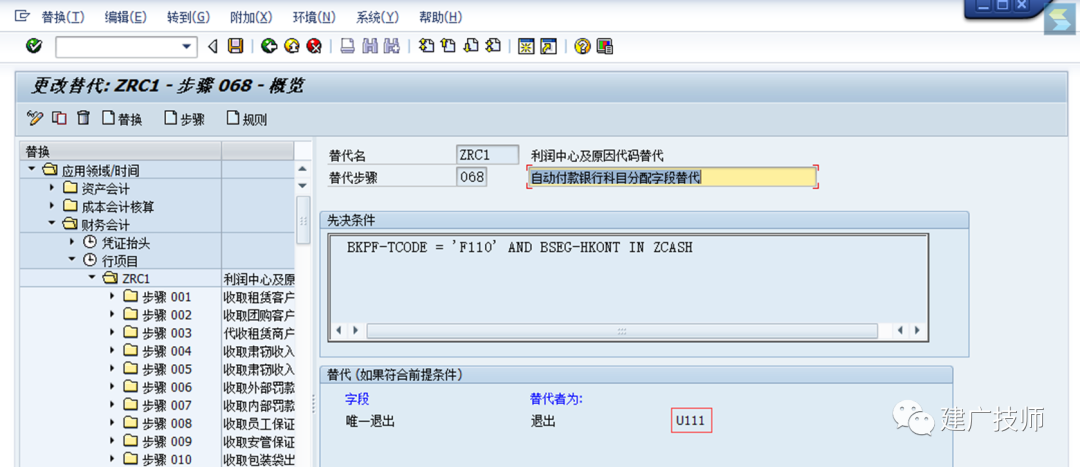The image size is (1080, 467).
Task: Click the yellow Exit icon
Action: point(292,46)
